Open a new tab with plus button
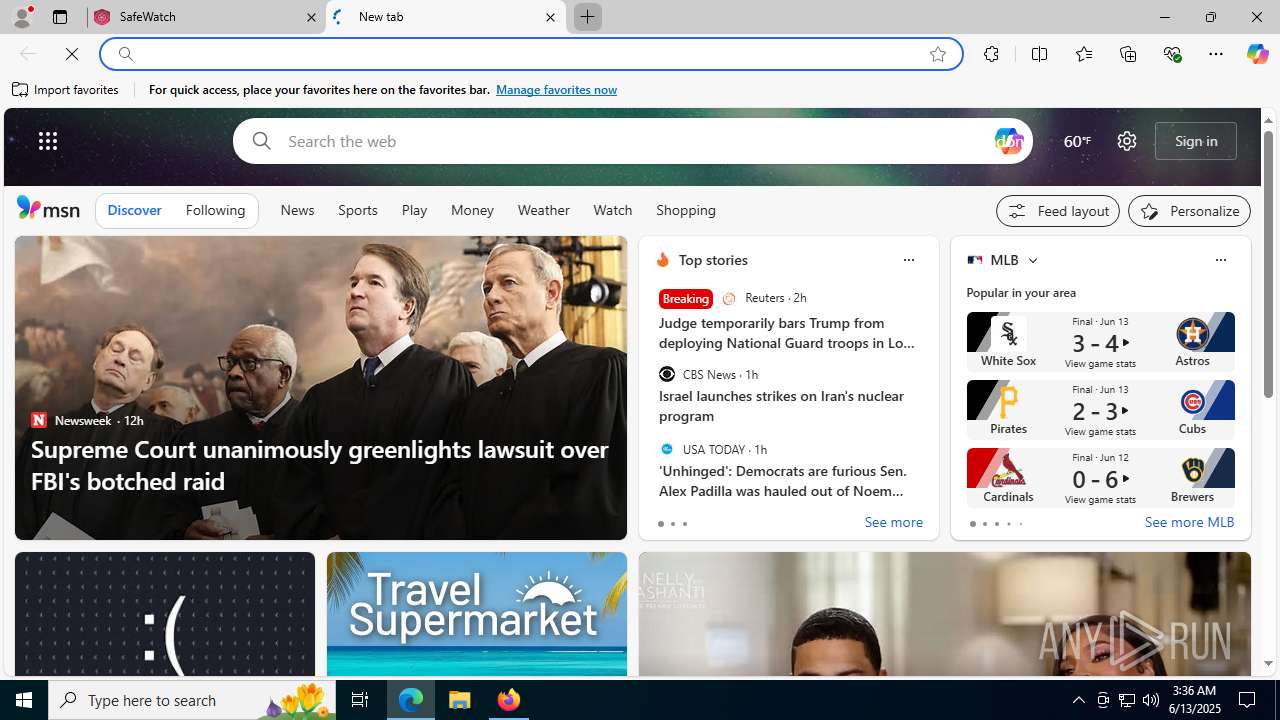This screenshot has height=720, width=1280. click(587, 17)
